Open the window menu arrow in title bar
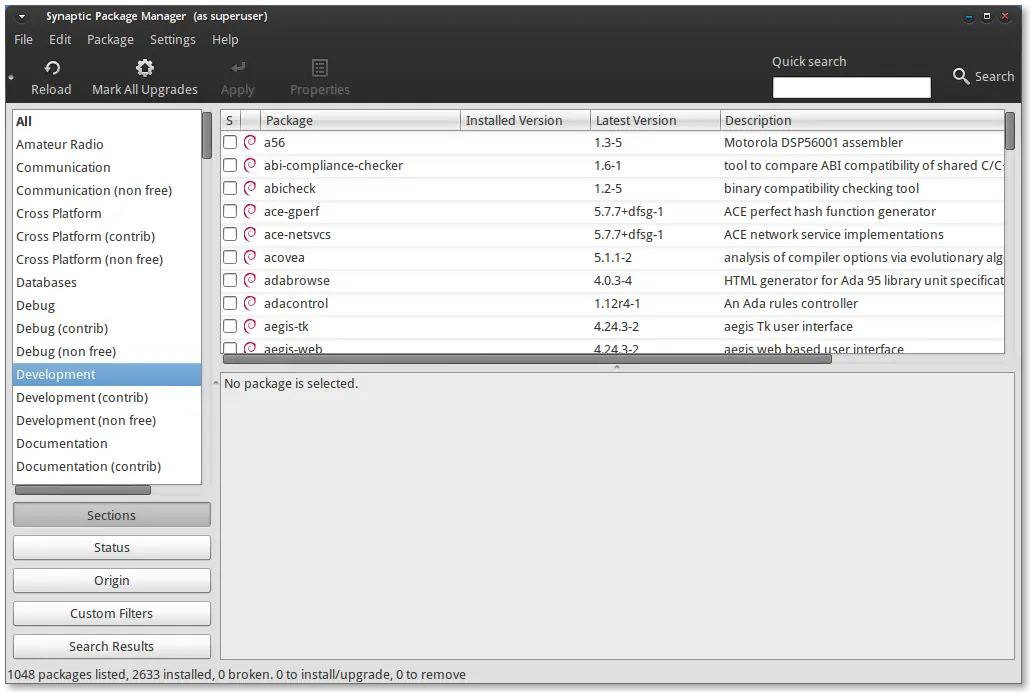Viewport: 1031px width, 693px height. [x=22, y=16]
